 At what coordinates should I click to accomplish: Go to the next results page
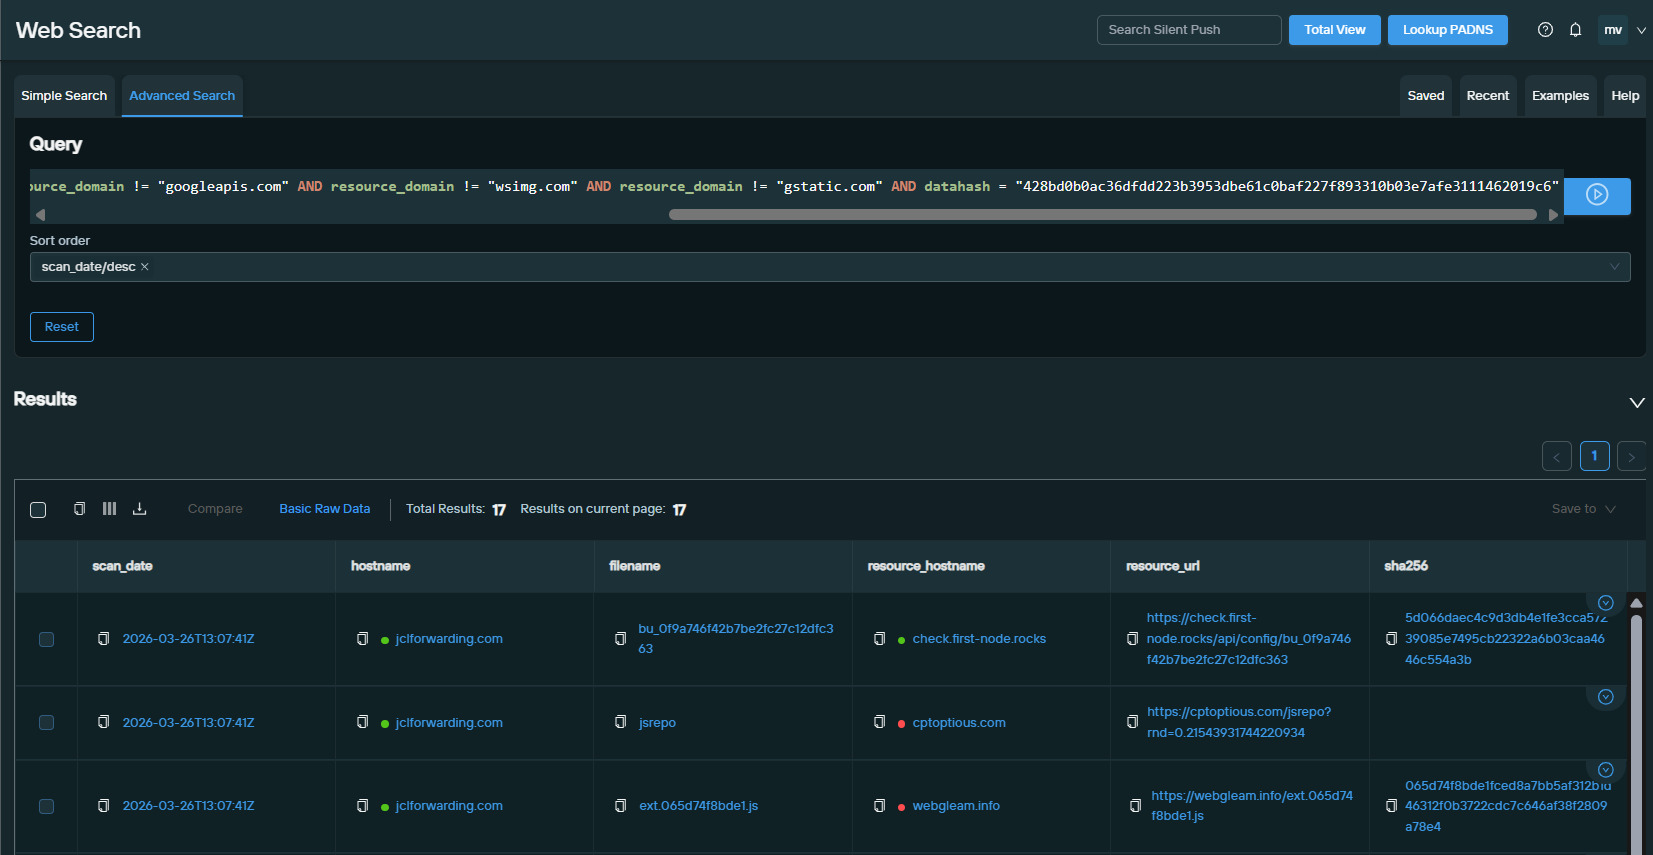click(1632, 456)
